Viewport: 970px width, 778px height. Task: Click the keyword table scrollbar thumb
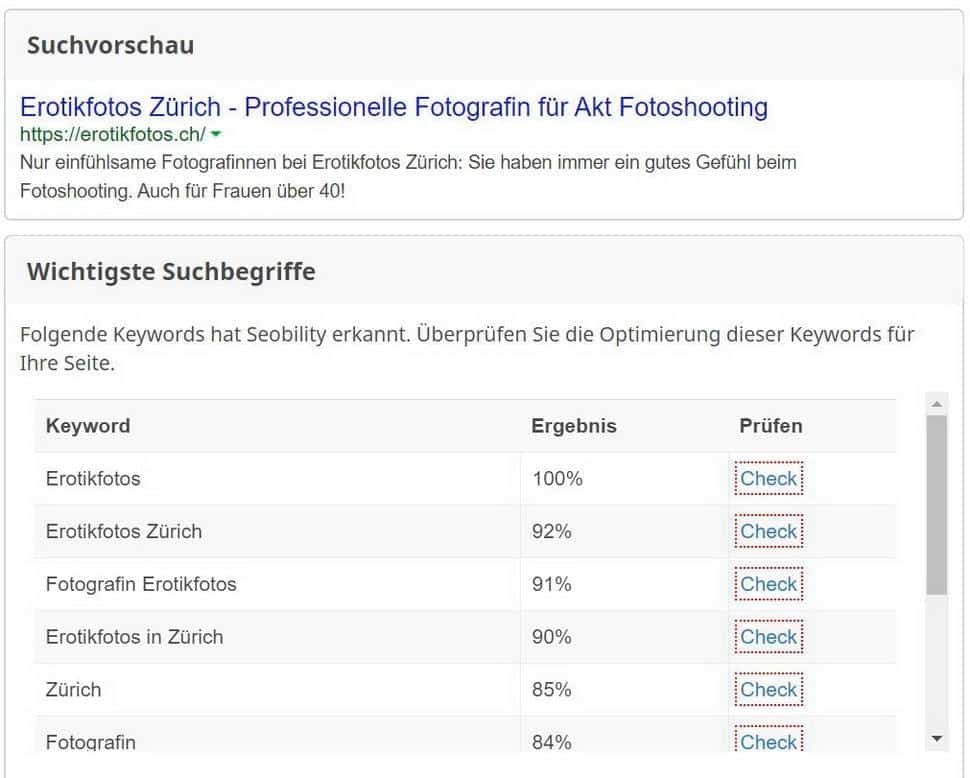(x=936, y=505)
